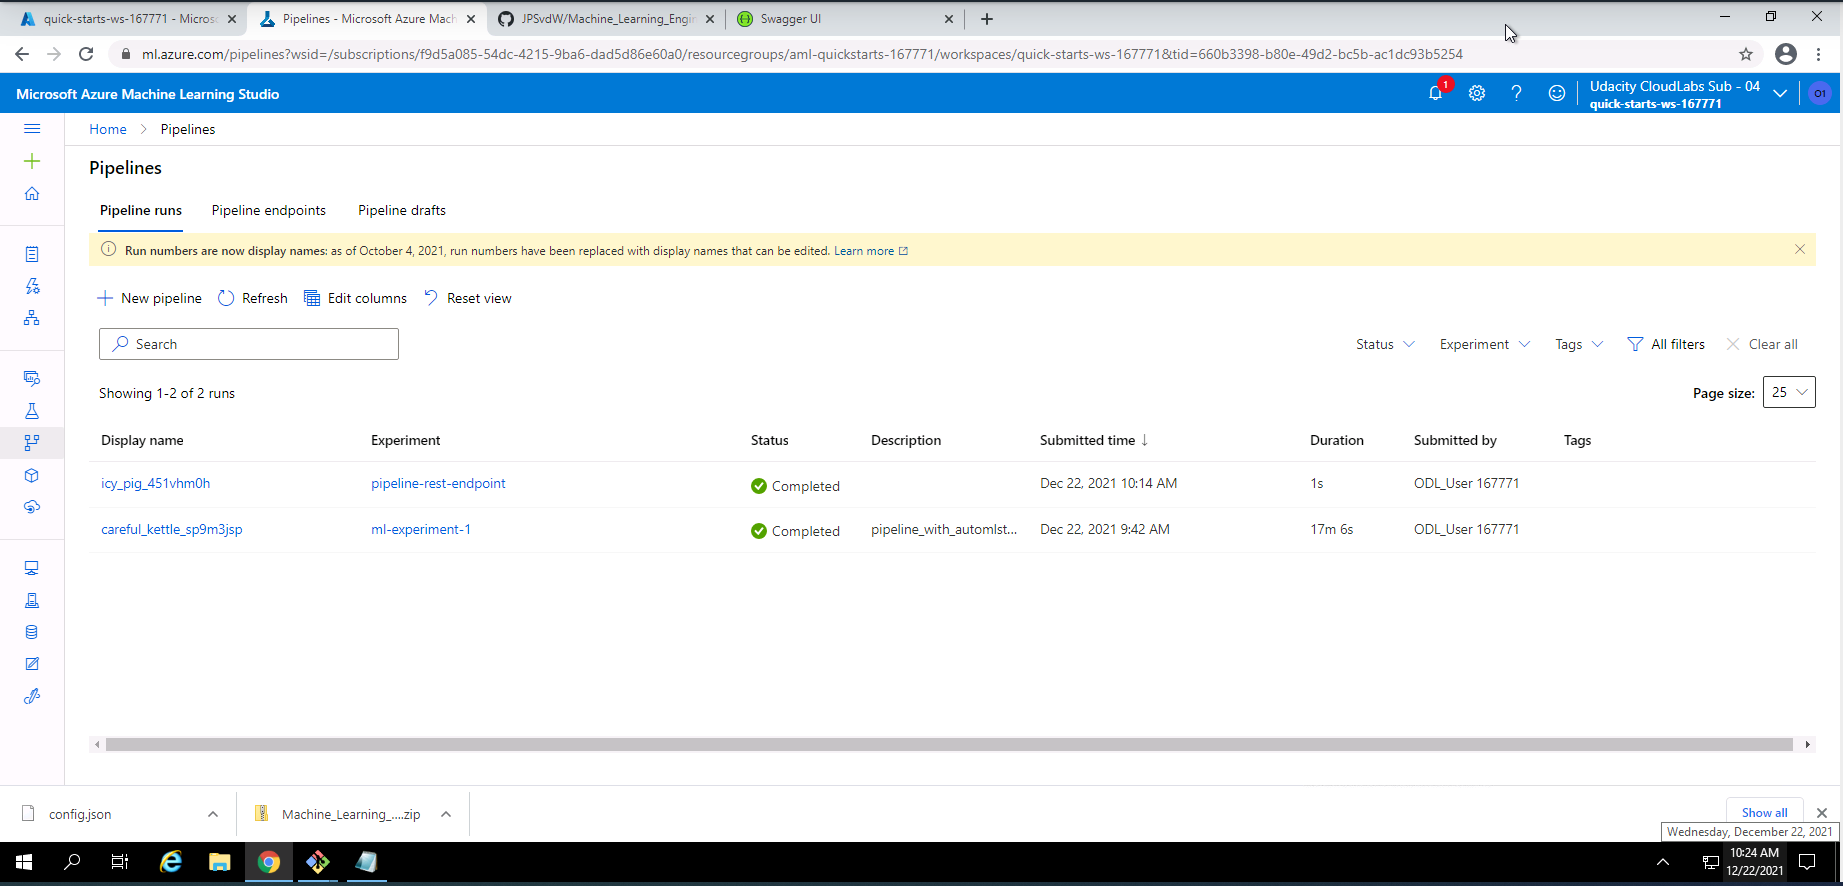Open Designer icon in sidebar
Image resolution: width=1843 pixels, height=886 pixels.
pyautogui.click(x=32, y=318)
